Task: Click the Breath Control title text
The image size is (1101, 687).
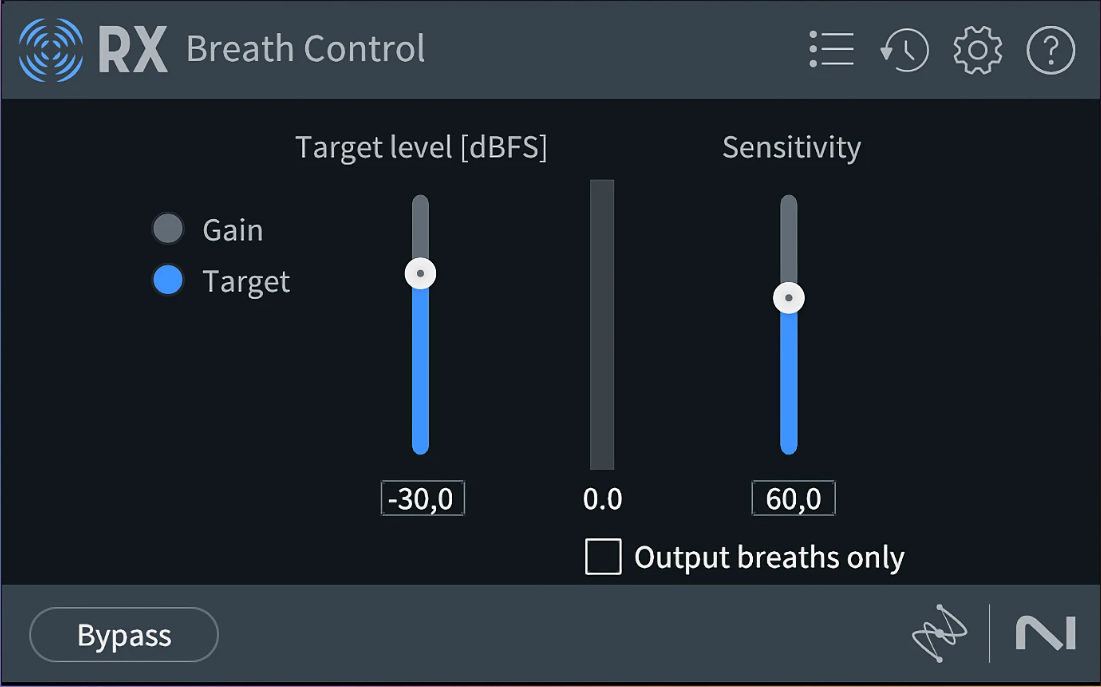Action: 305,49
